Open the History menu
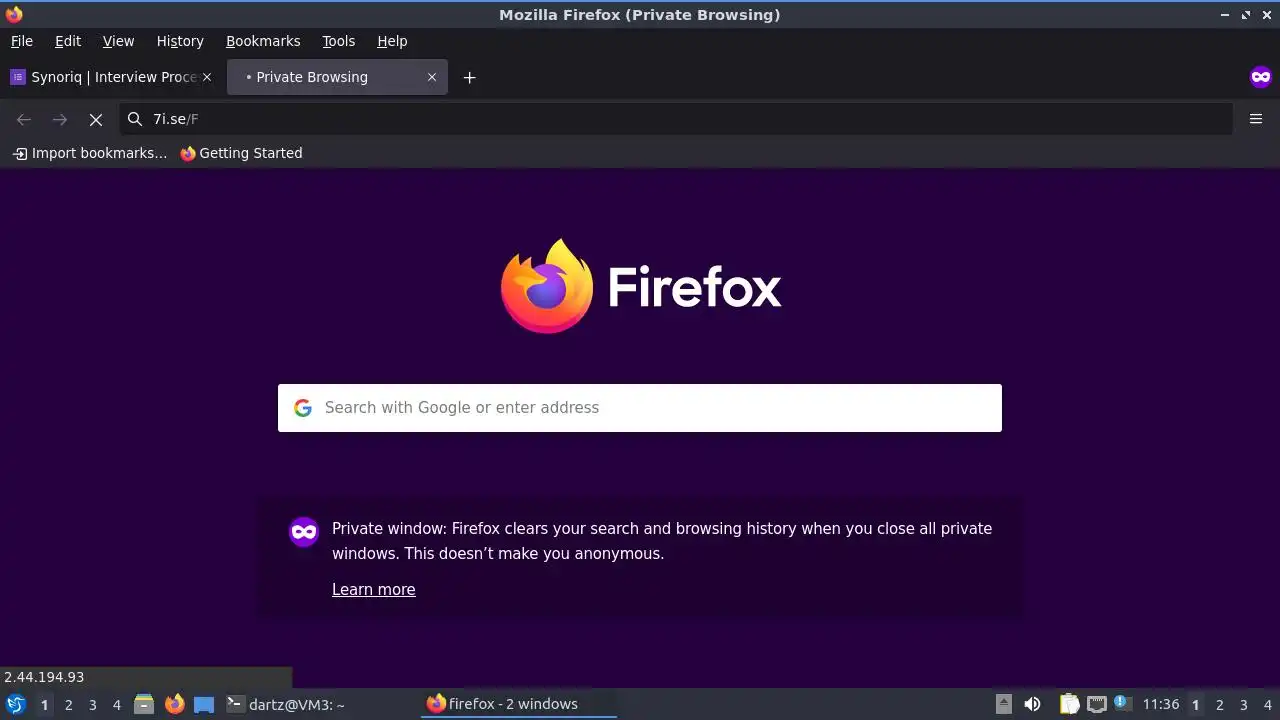The image size is (1280, 720). coord(180,41)
